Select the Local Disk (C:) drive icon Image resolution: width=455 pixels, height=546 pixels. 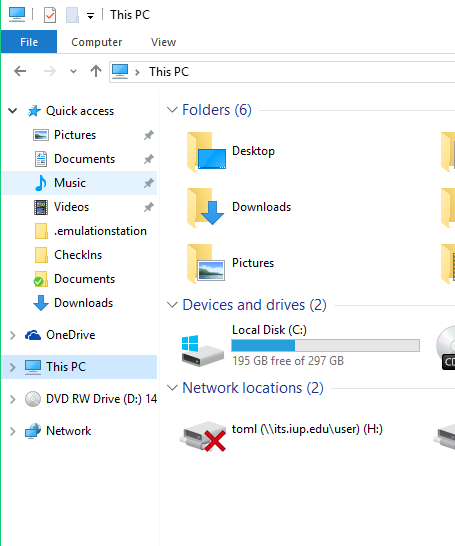click(x=203, y=350)
